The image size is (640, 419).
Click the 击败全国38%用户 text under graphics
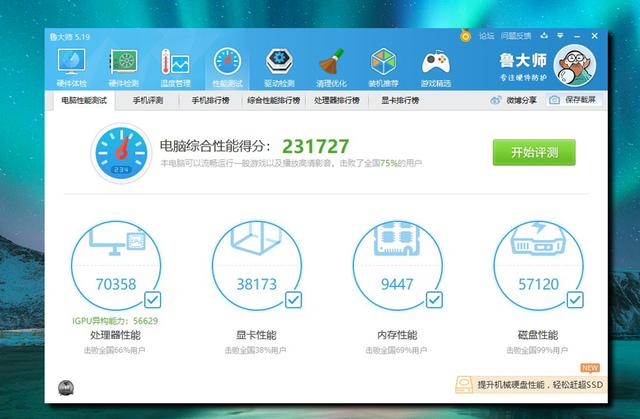(x=256, y=350)
